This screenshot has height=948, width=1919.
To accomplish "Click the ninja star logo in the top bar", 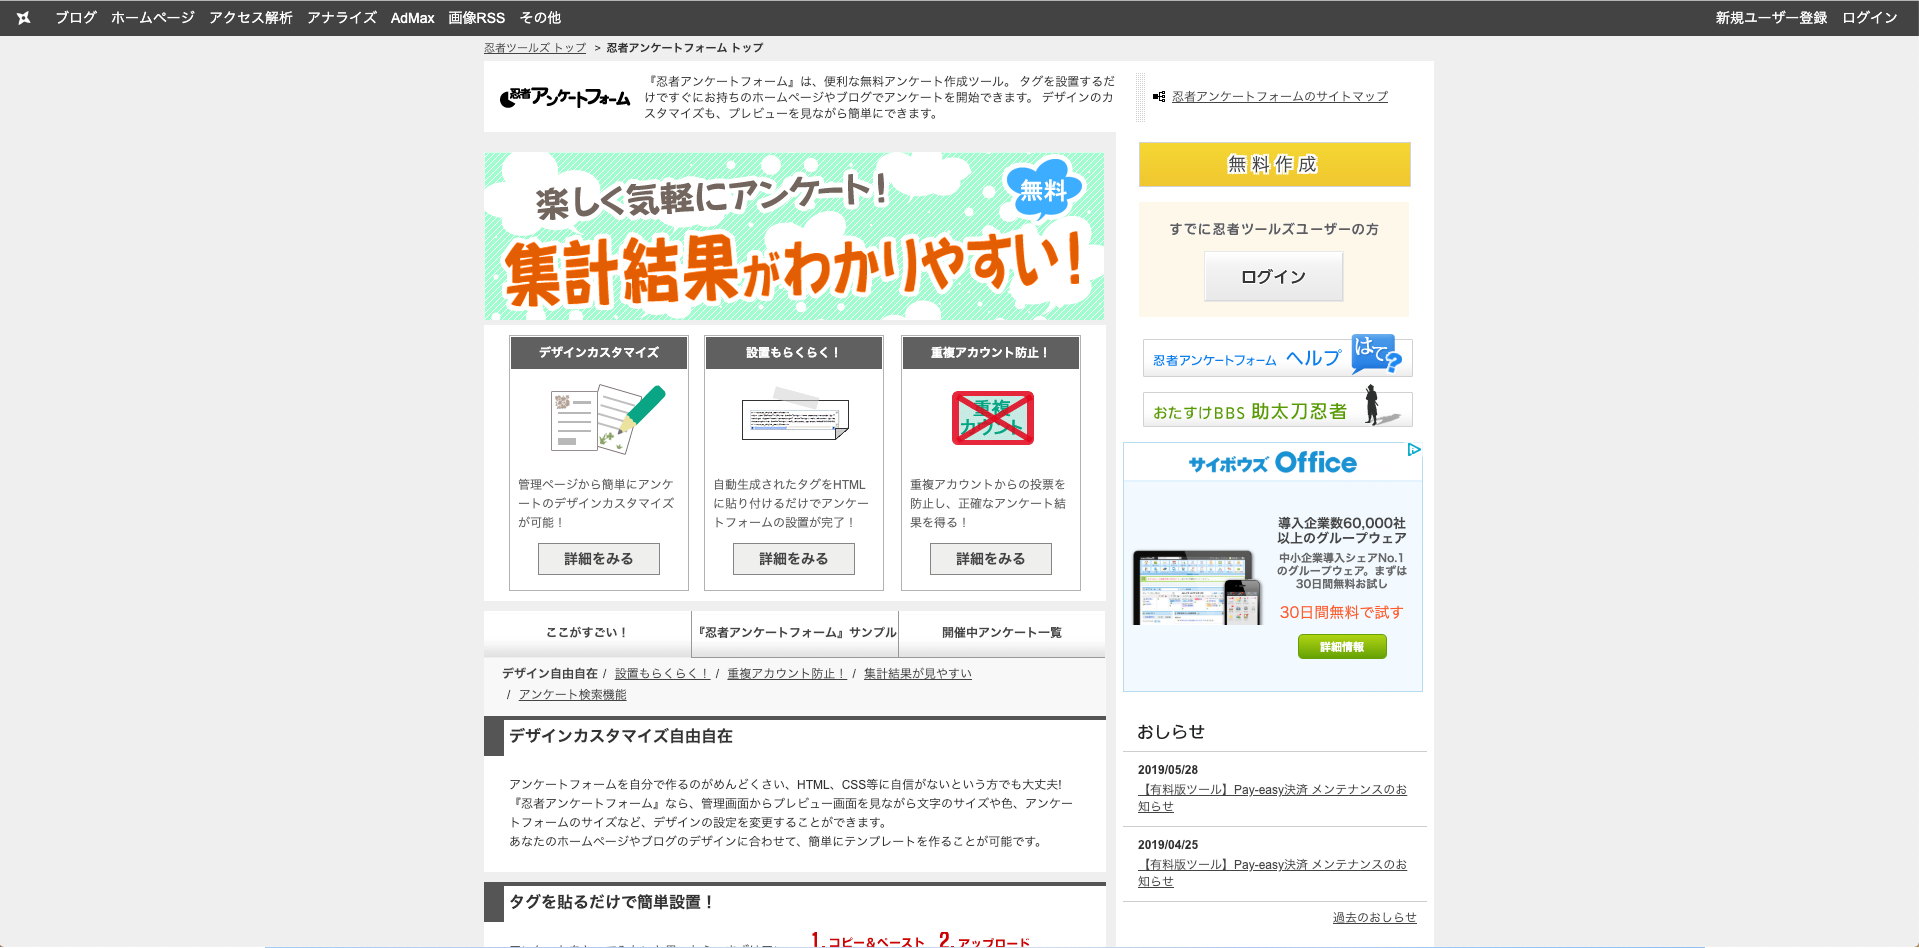I will pos(22,17).
